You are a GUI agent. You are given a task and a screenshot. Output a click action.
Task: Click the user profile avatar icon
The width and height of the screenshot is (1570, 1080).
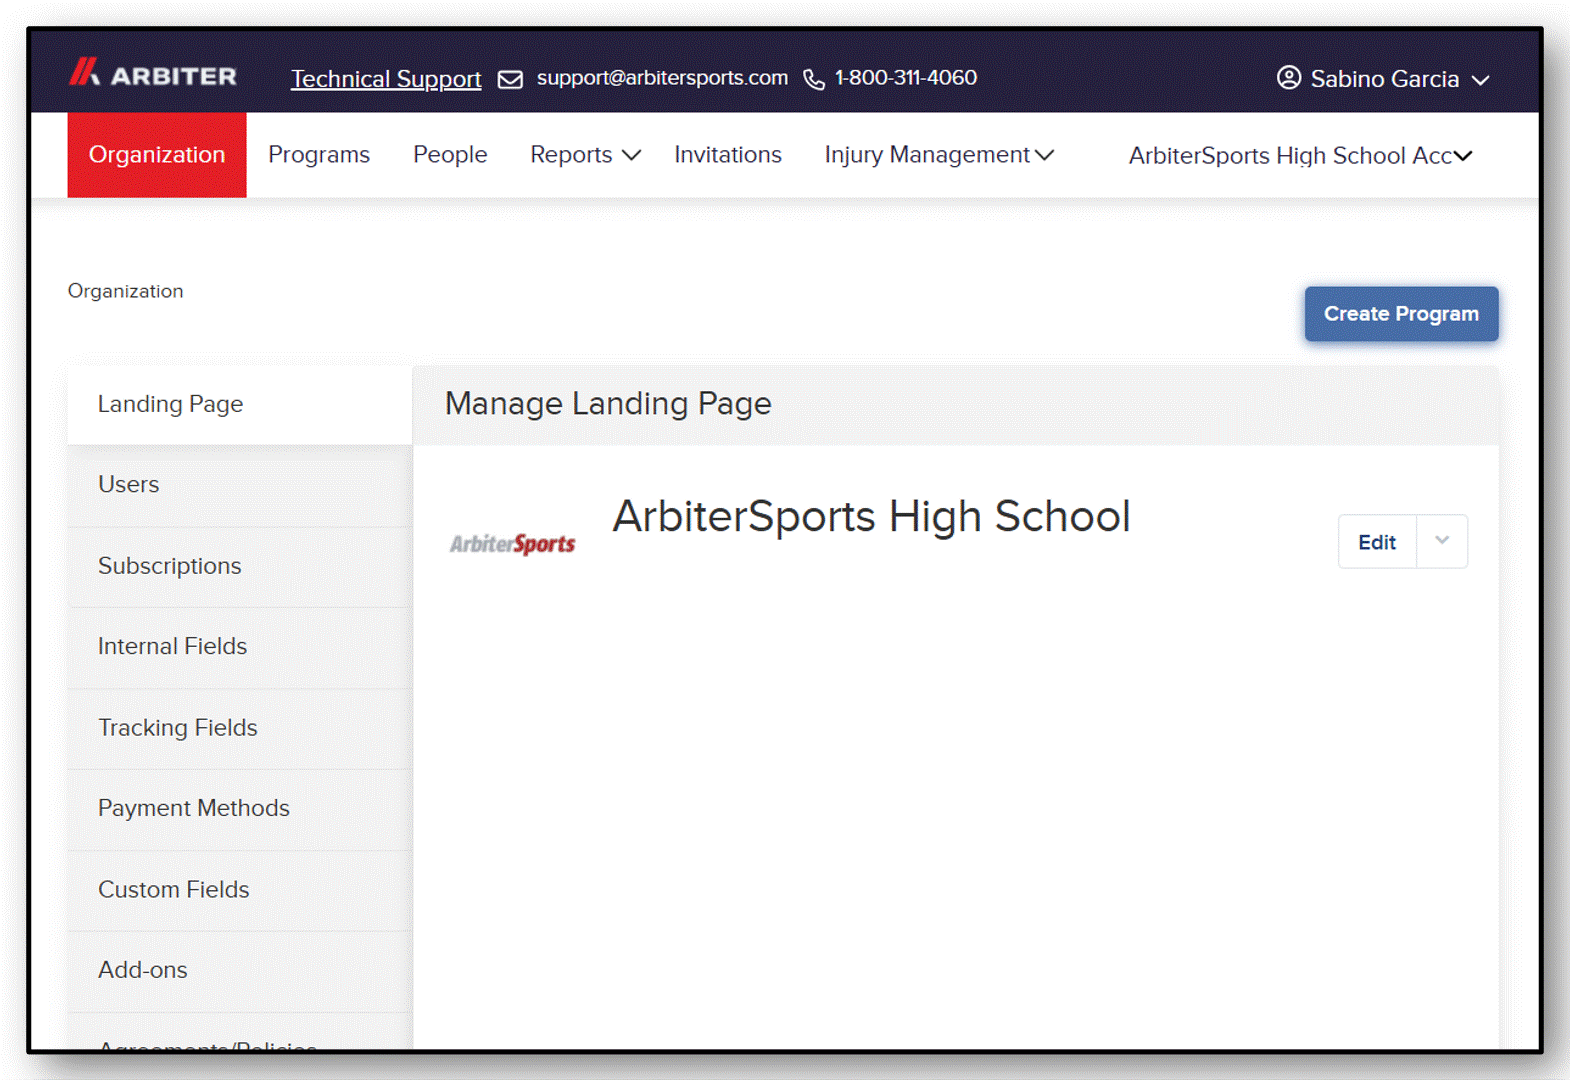1289,77
